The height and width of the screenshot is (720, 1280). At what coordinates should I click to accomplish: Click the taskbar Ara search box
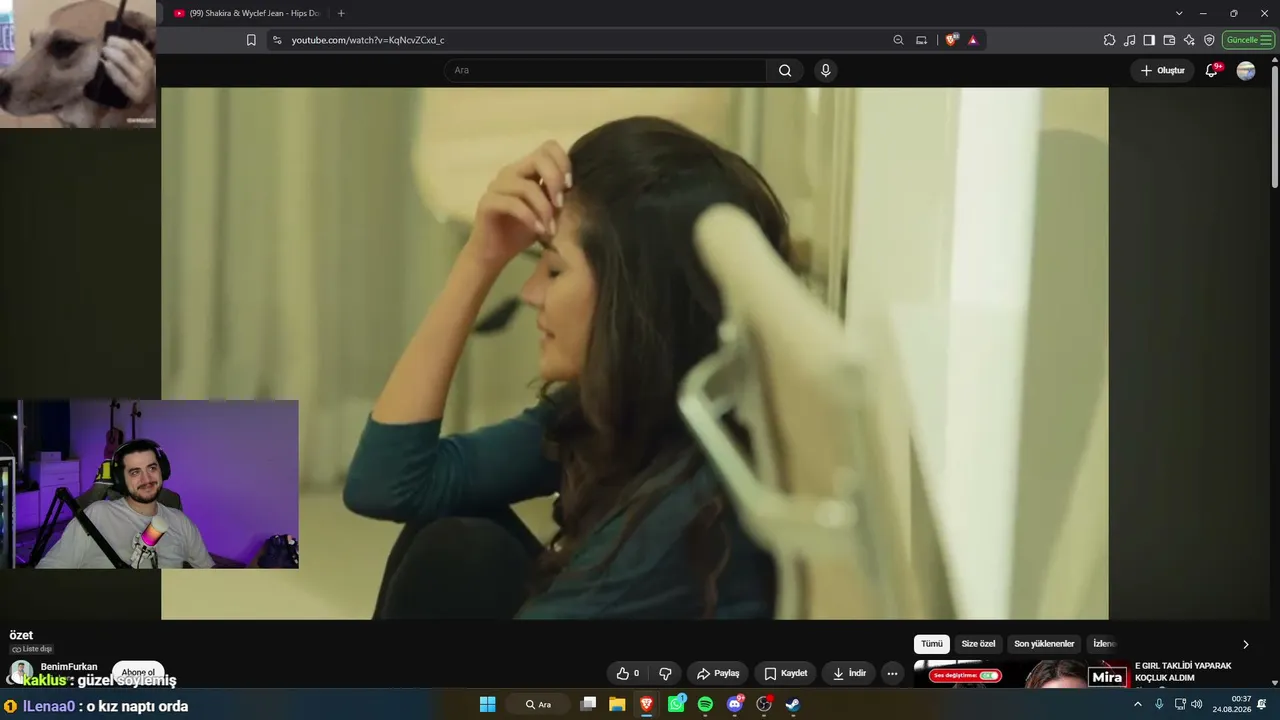[x=539, y=704]
